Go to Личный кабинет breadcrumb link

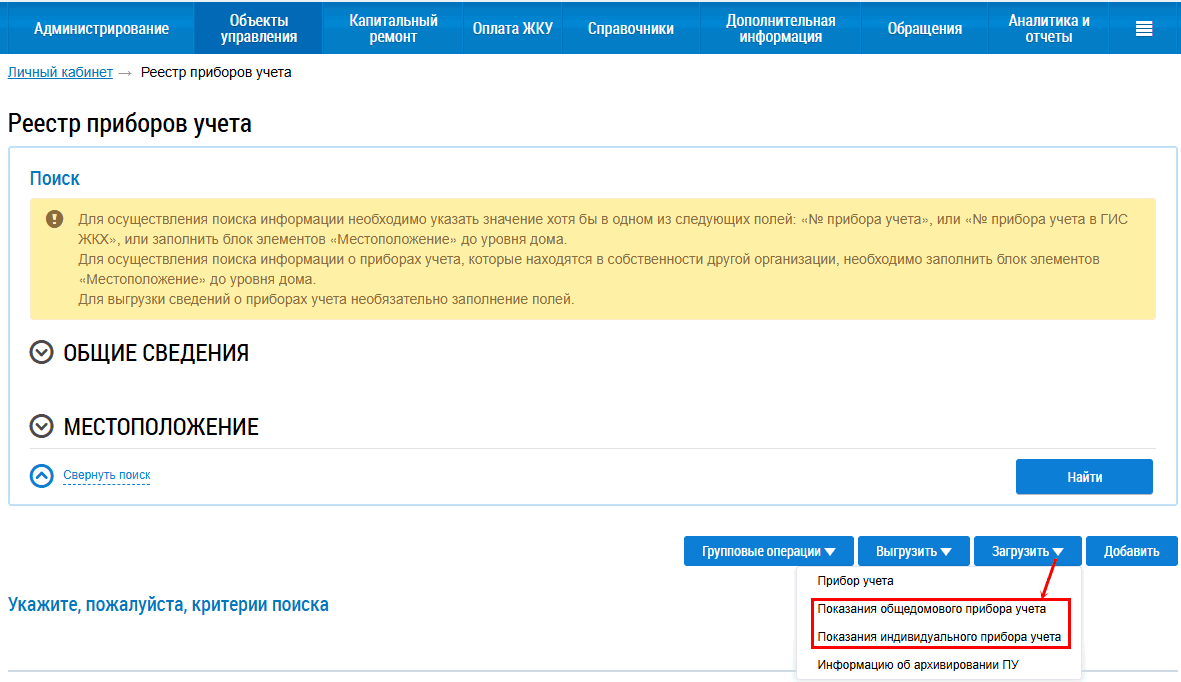[x=60, y=72]
